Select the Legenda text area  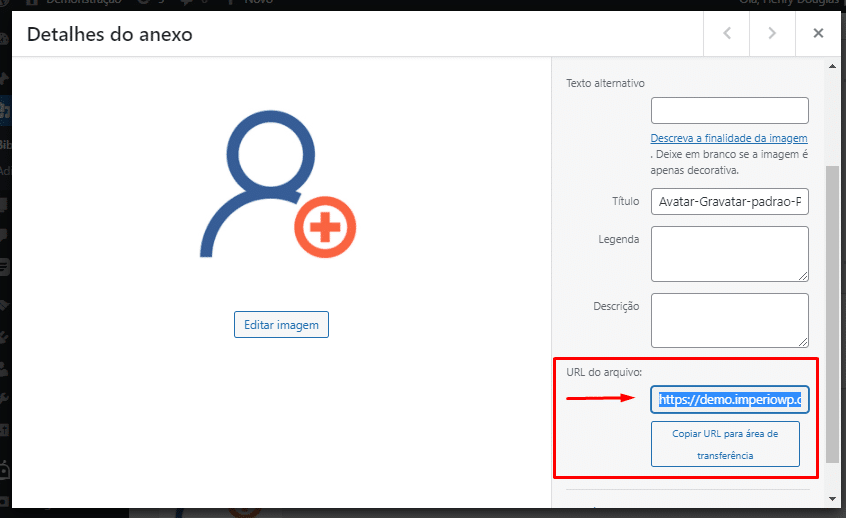(729, 253)
